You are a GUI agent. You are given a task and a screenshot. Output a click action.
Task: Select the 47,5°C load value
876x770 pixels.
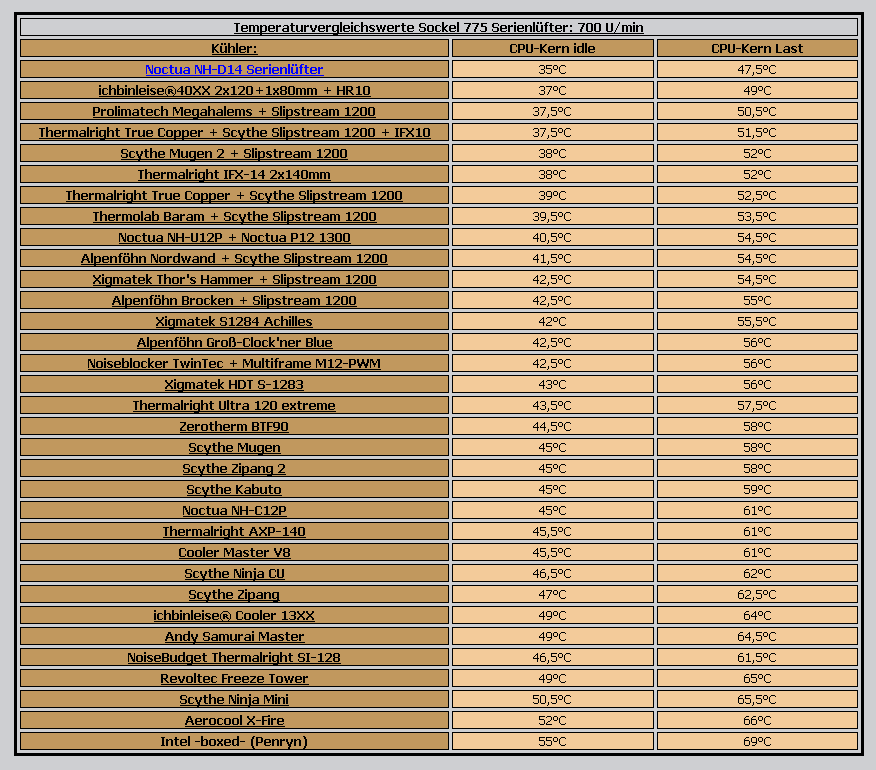click(x=757, y=69)
